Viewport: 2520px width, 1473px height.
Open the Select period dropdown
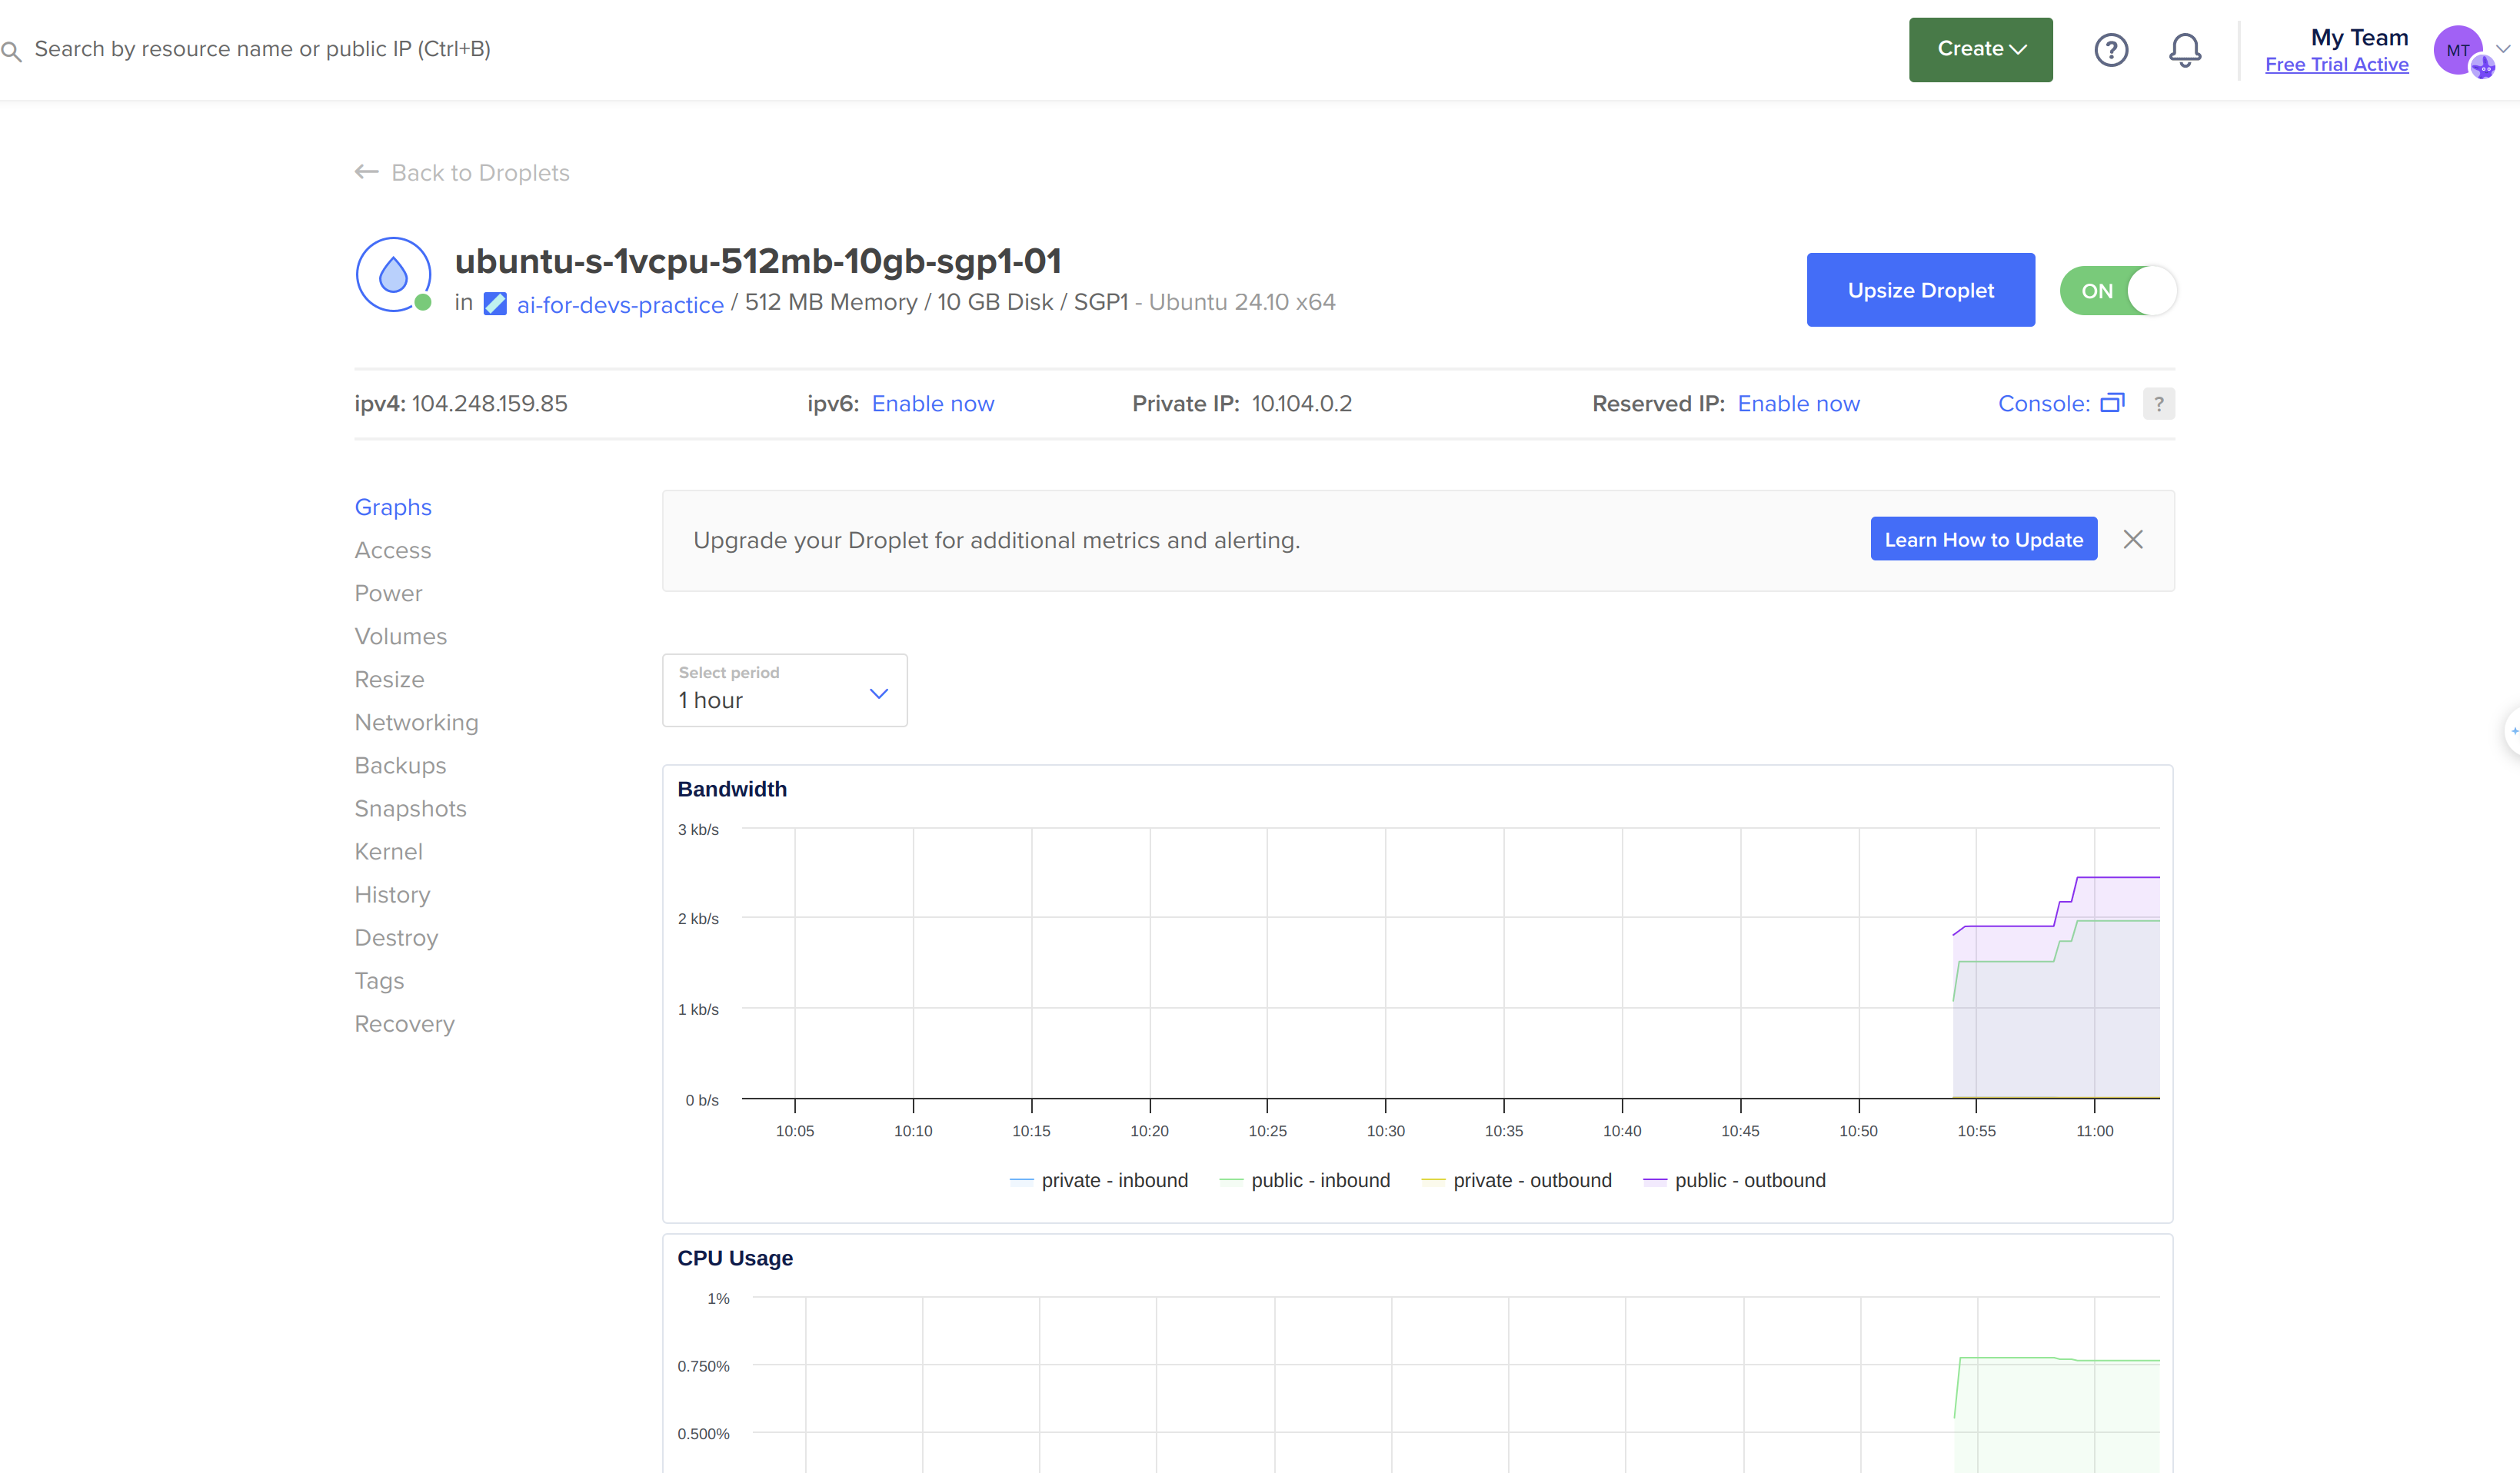click(784, 690)
